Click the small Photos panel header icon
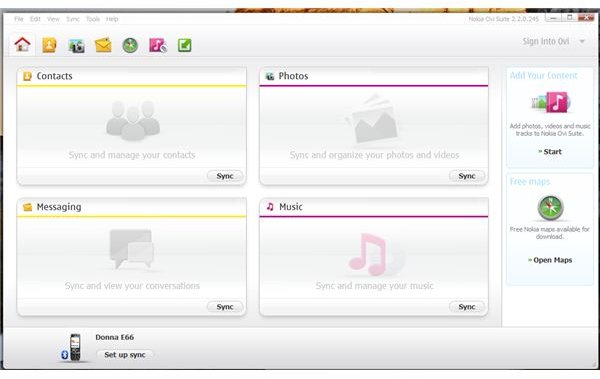Viewport: 600px width, 379px height. click(x=270, y=76)
